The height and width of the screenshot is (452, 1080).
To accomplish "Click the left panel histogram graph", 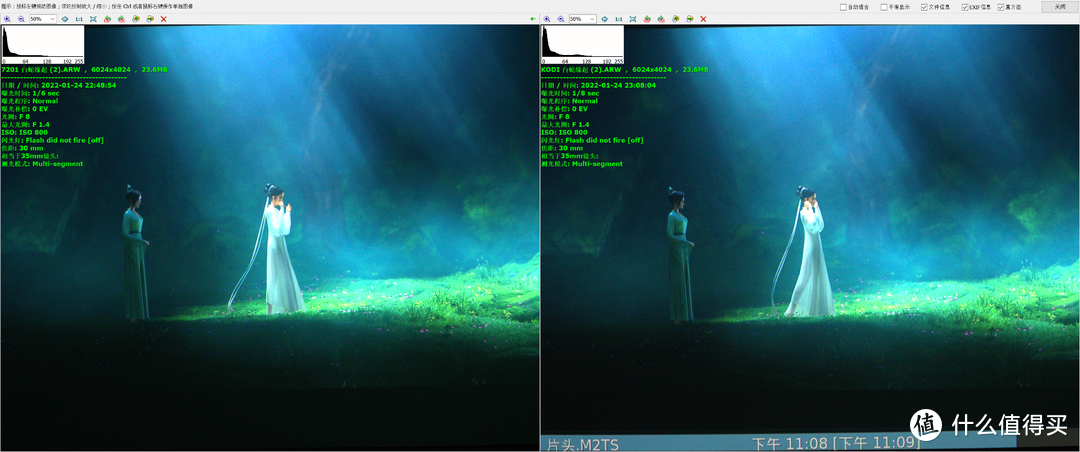I will tap(43, 45).
